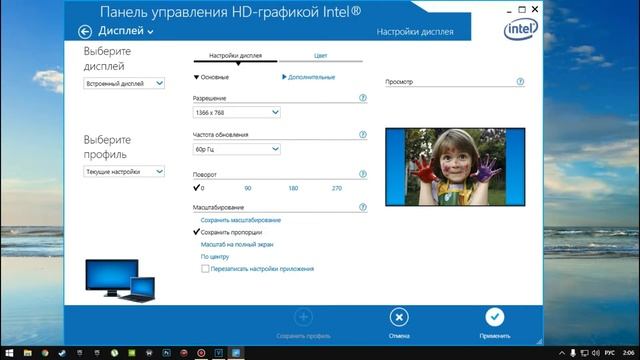Viewport: 640px width, 360px height.
Task: Select Сохранить пропорции scaling option
Action: (231, 232)
